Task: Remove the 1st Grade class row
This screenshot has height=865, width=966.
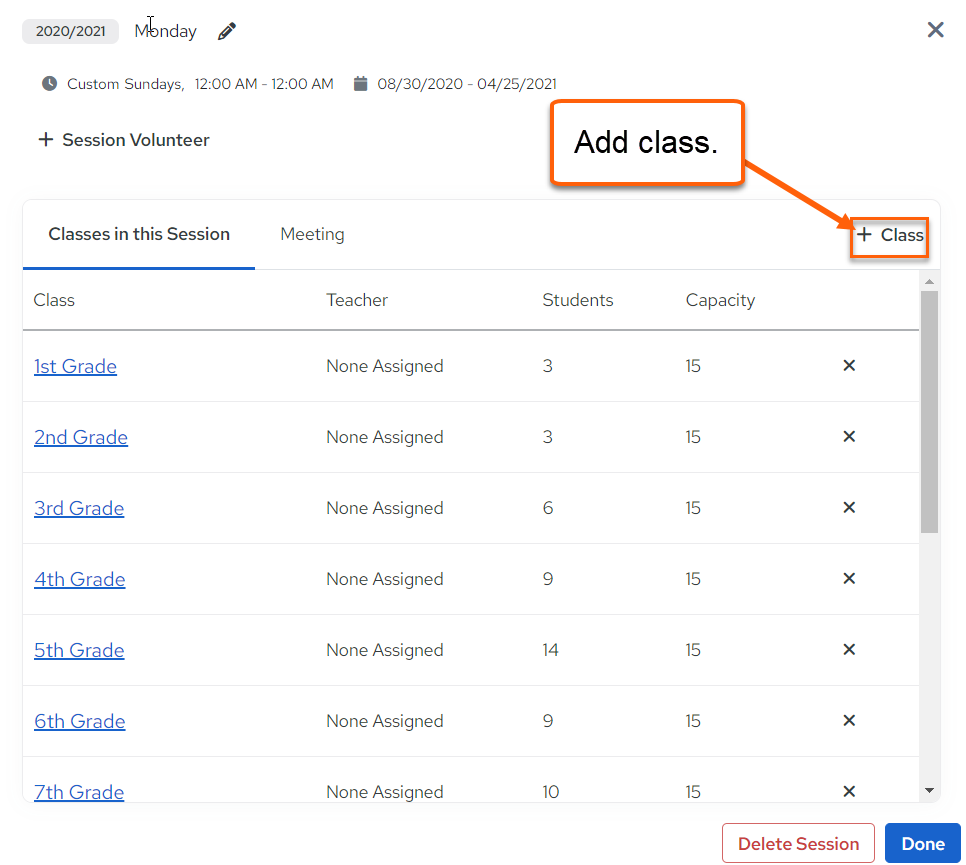Action: (849, 365)
